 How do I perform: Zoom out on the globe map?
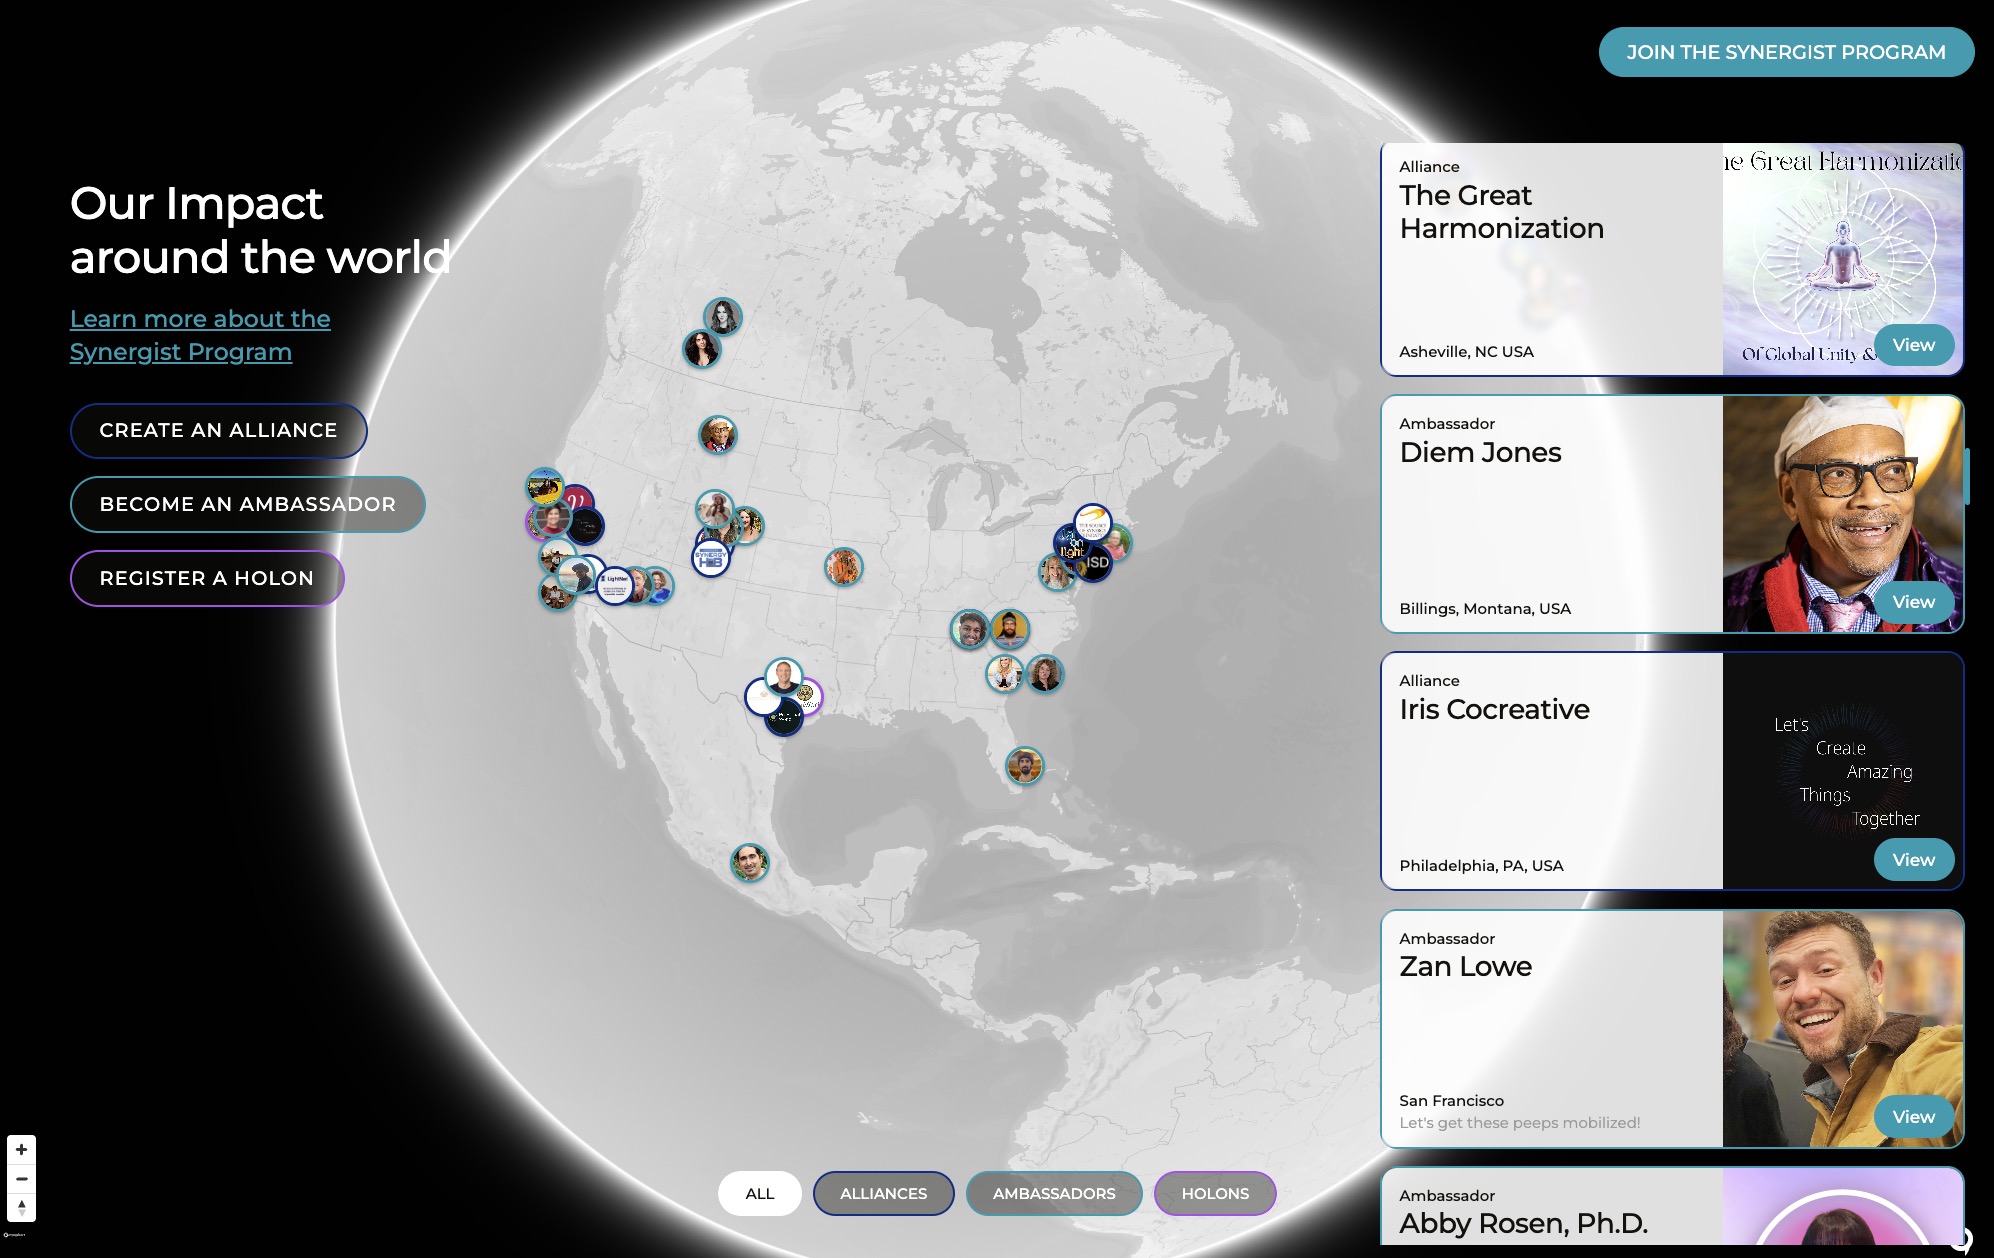pyautogui.click(x=21, y=1179)
